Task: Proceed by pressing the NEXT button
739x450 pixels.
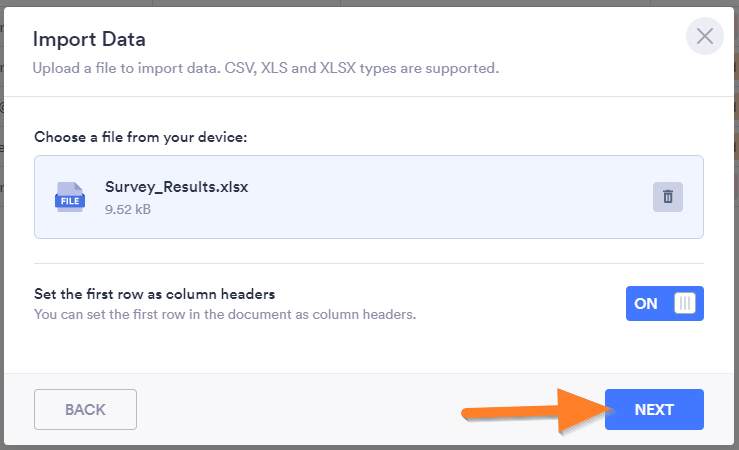Action: click(x=654, y=409)
